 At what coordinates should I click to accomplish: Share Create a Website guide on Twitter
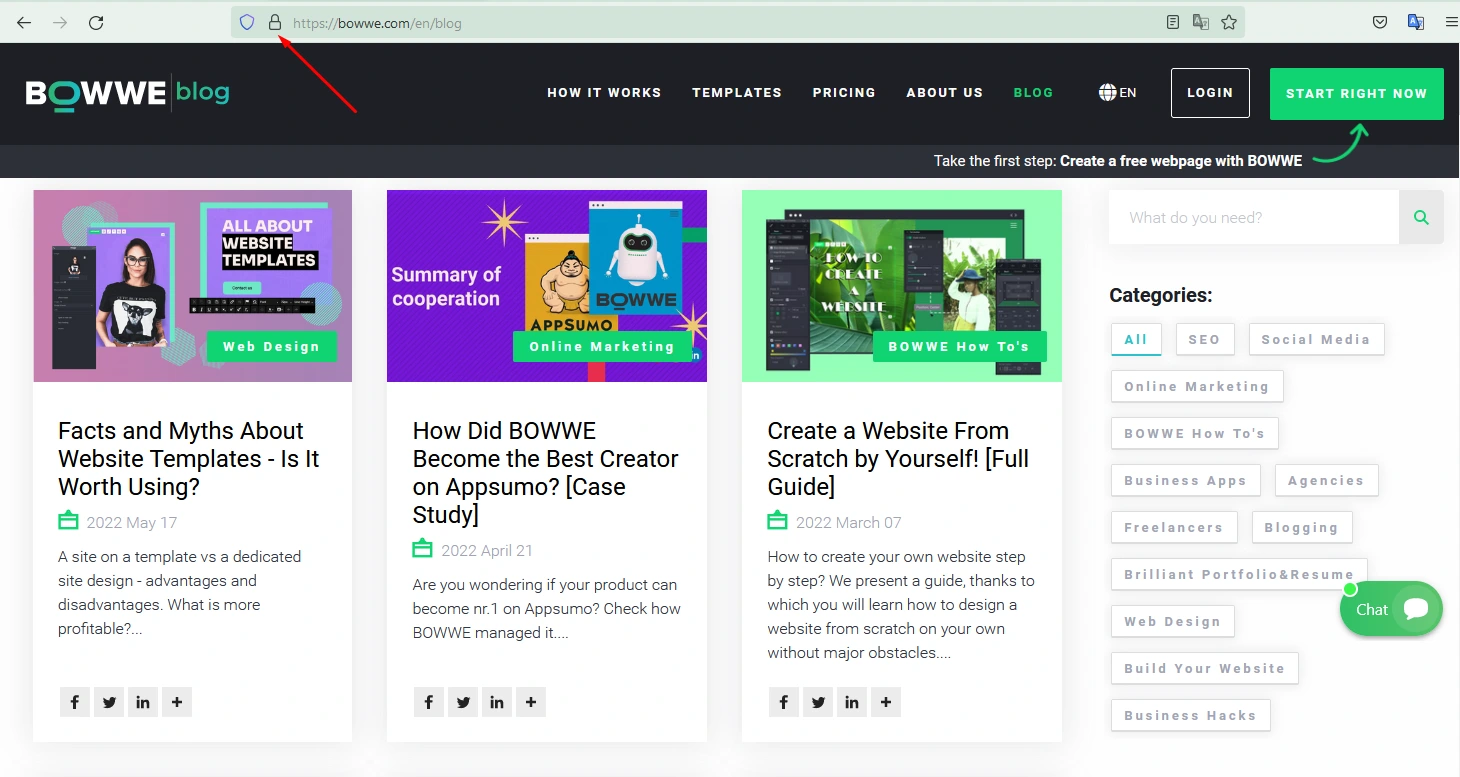818,702
